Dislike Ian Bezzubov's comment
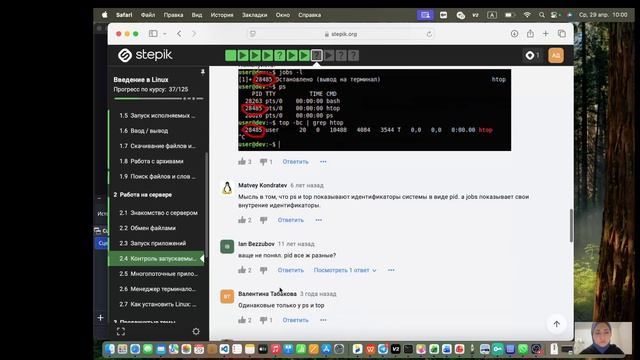 click(264, 270)
